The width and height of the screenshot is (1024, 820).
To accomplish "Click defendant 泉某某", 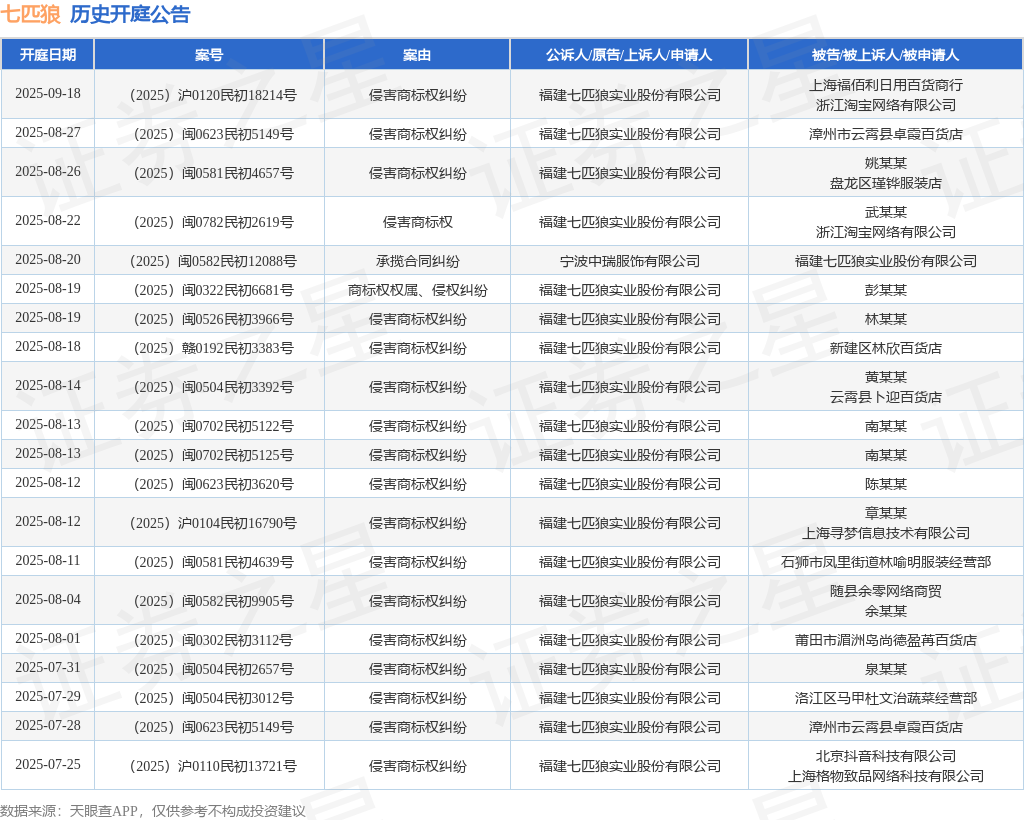I will (x=886, y=669).
